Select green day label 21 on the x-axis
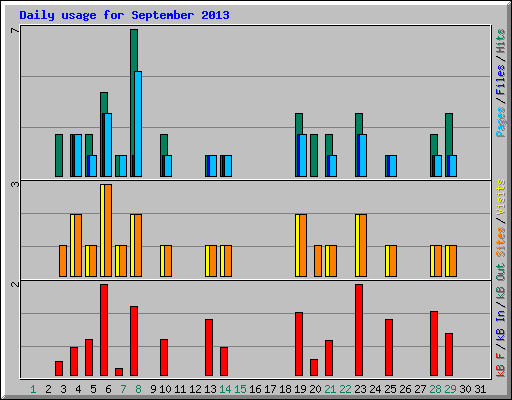The width and height of the screenshot is (512, 400). [x=330, y=389]
